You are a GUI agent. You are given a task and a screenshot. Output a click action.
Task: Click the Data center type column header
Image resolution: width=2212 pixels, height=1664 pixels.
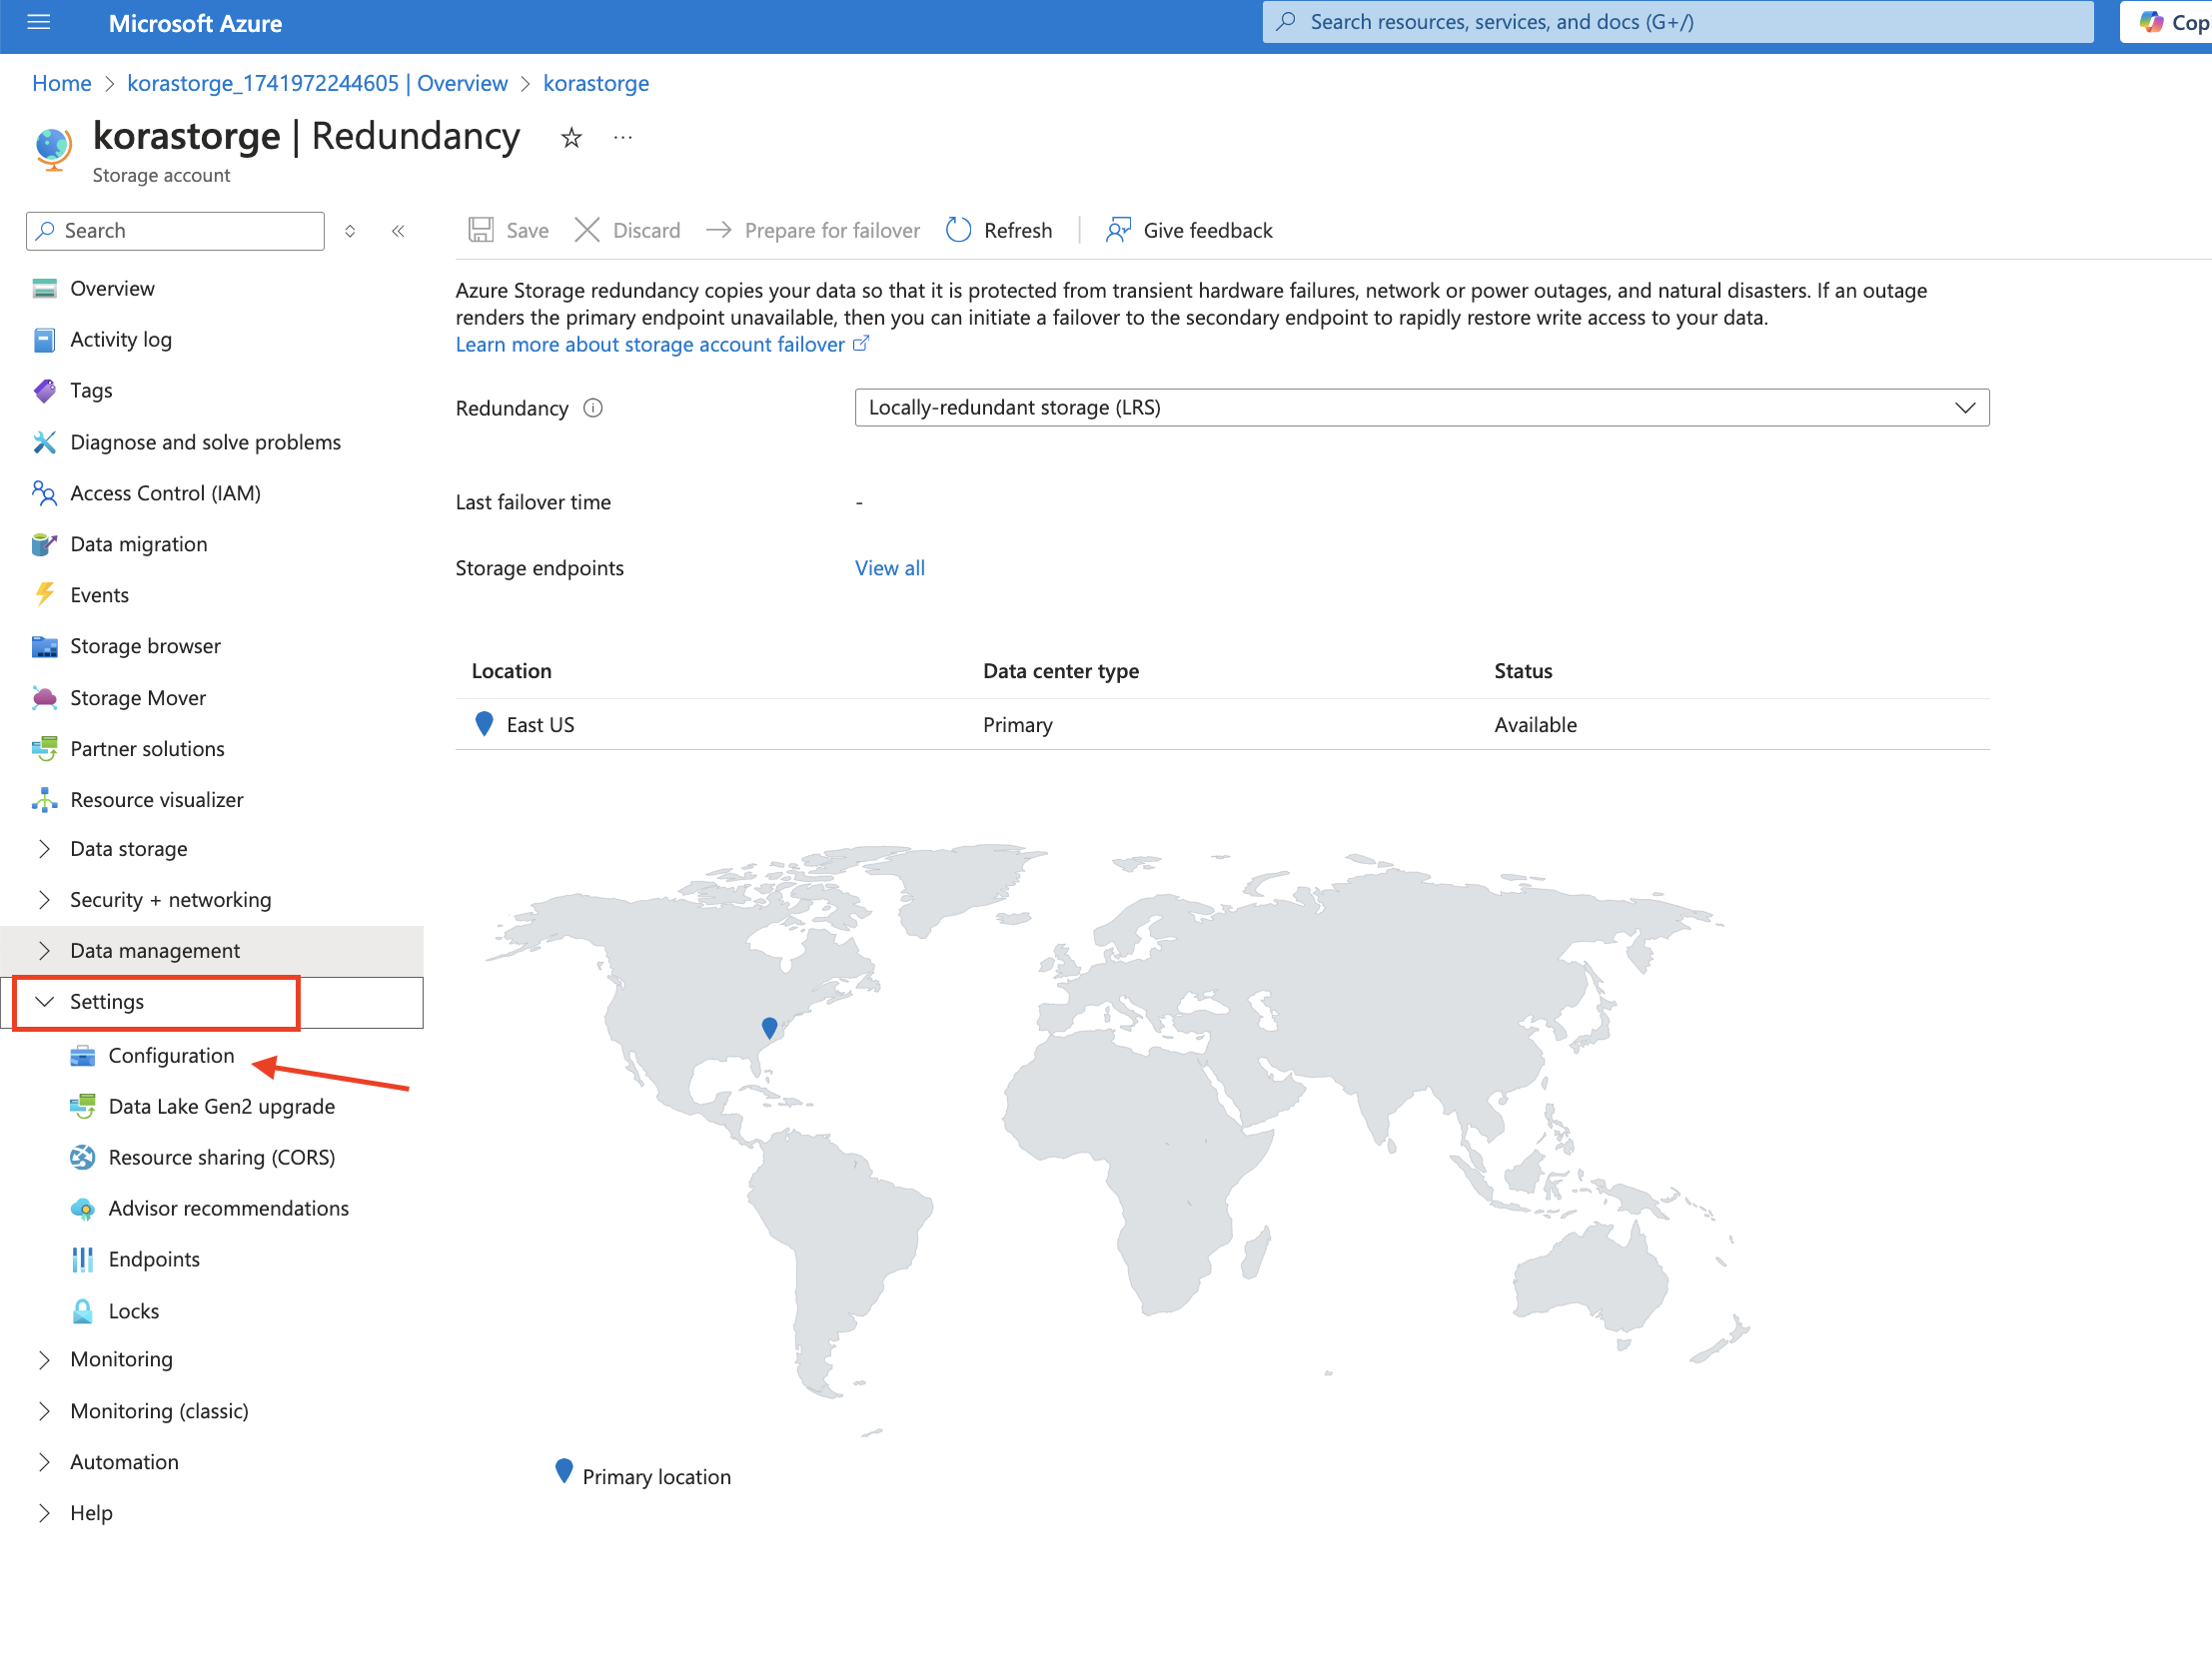pos(1061,672)
